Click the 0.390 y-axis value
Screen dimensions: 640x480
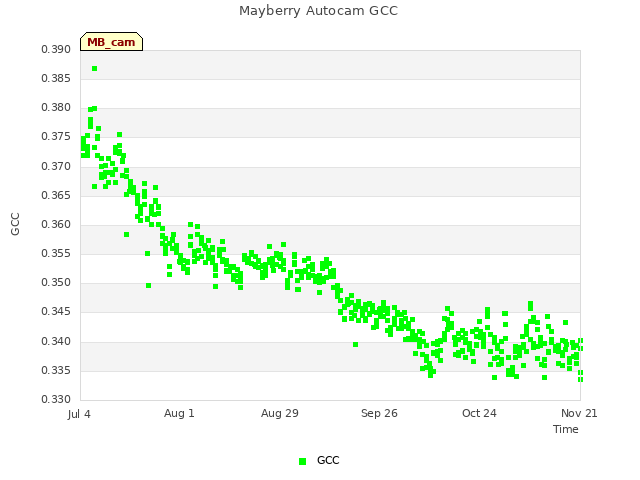click(56, 49)
